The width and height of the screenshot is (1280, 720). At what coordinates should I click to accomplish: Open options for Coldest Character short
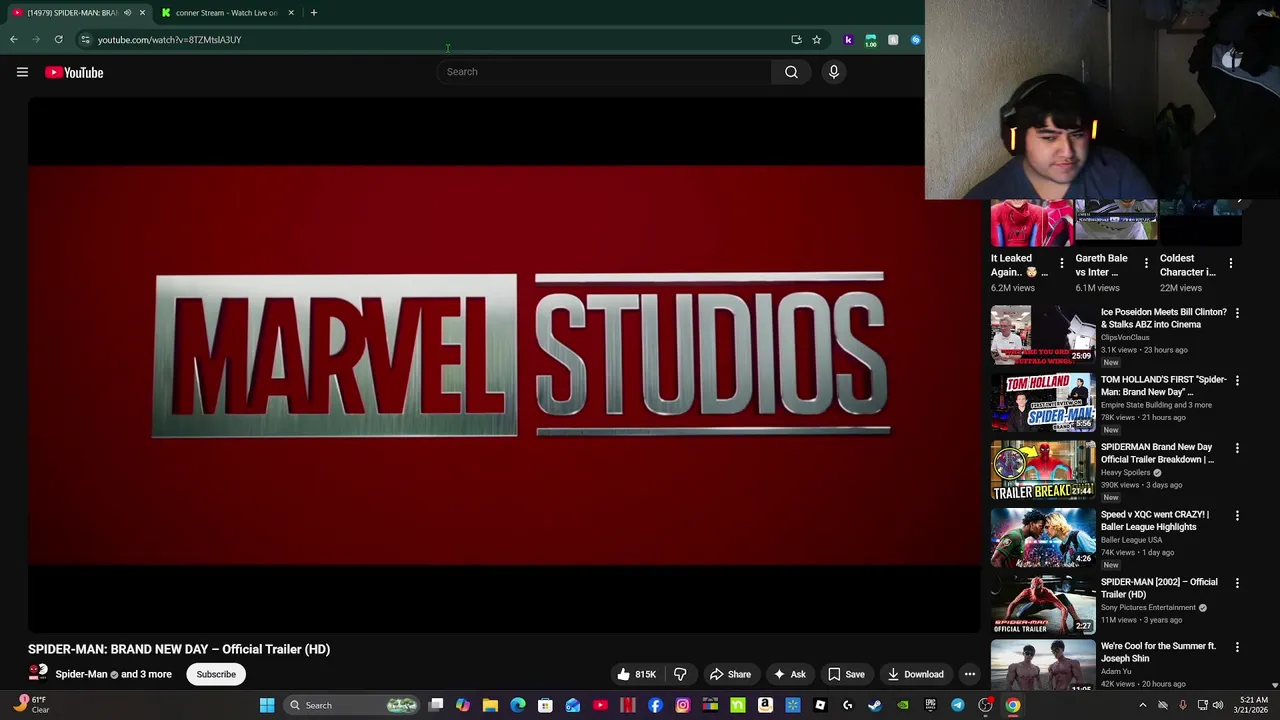coord(1231,264)
